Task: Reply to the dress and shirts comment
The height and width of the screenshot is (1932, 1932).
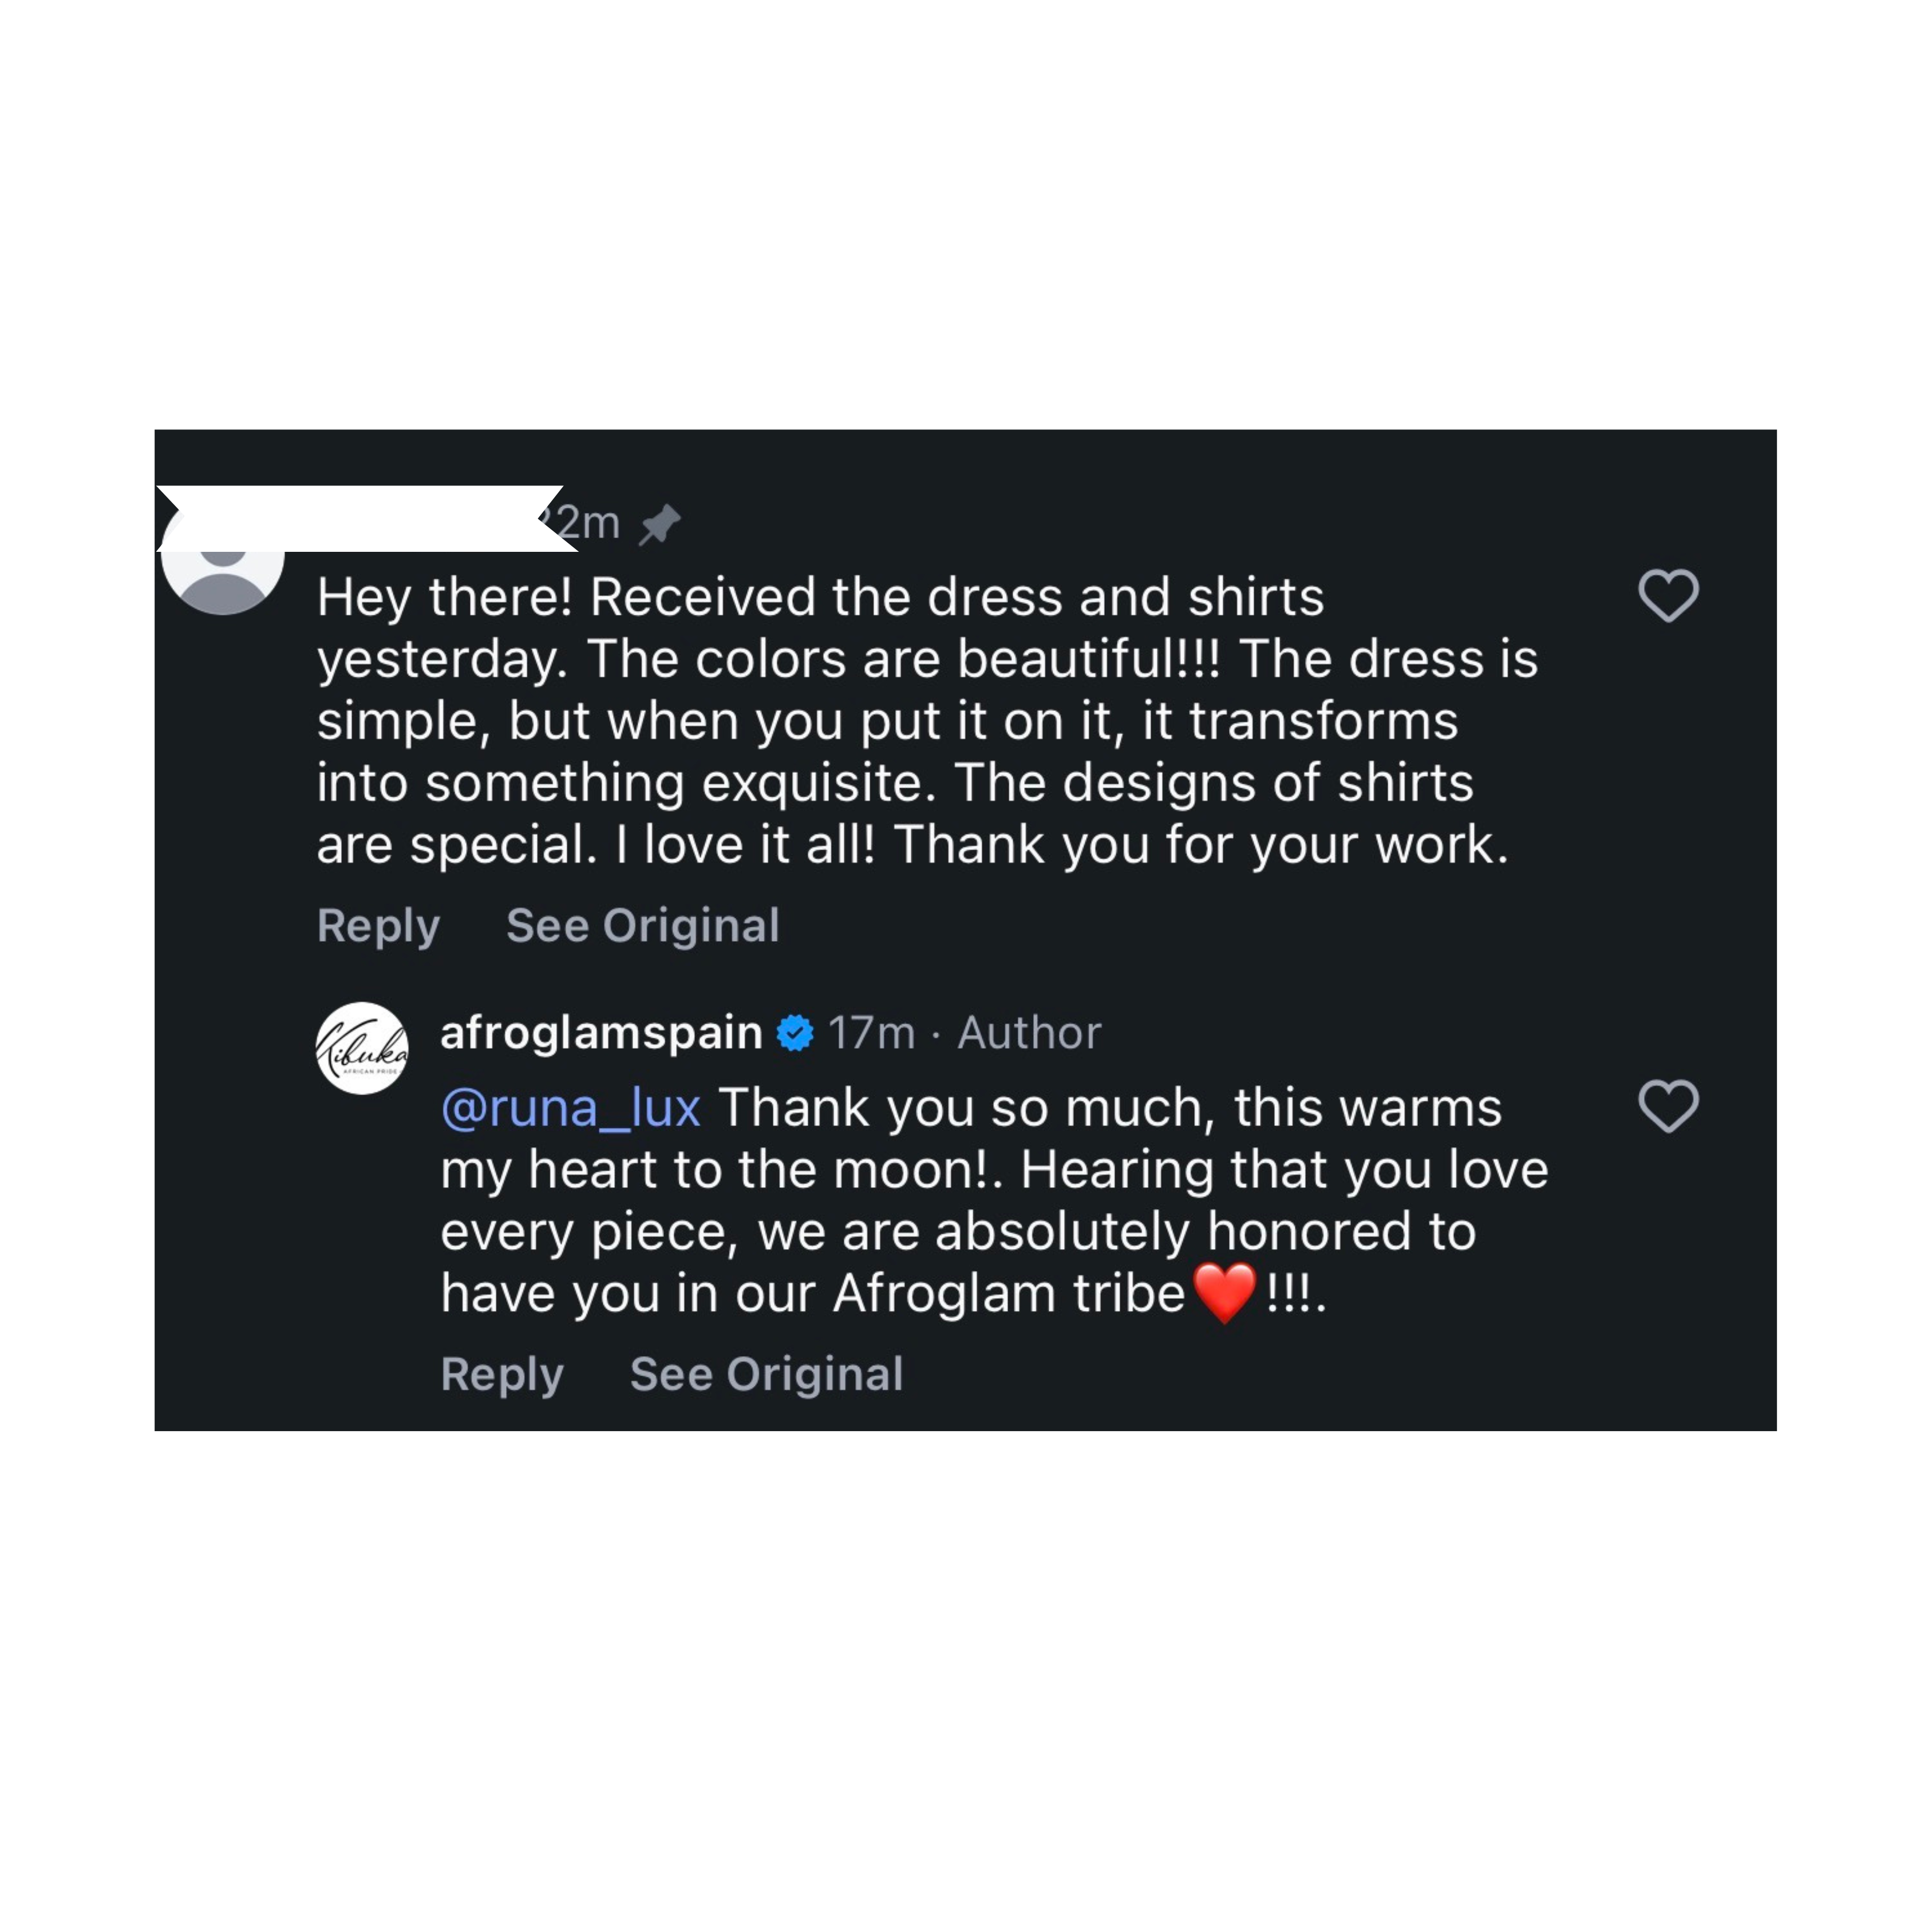Action: 378,926
